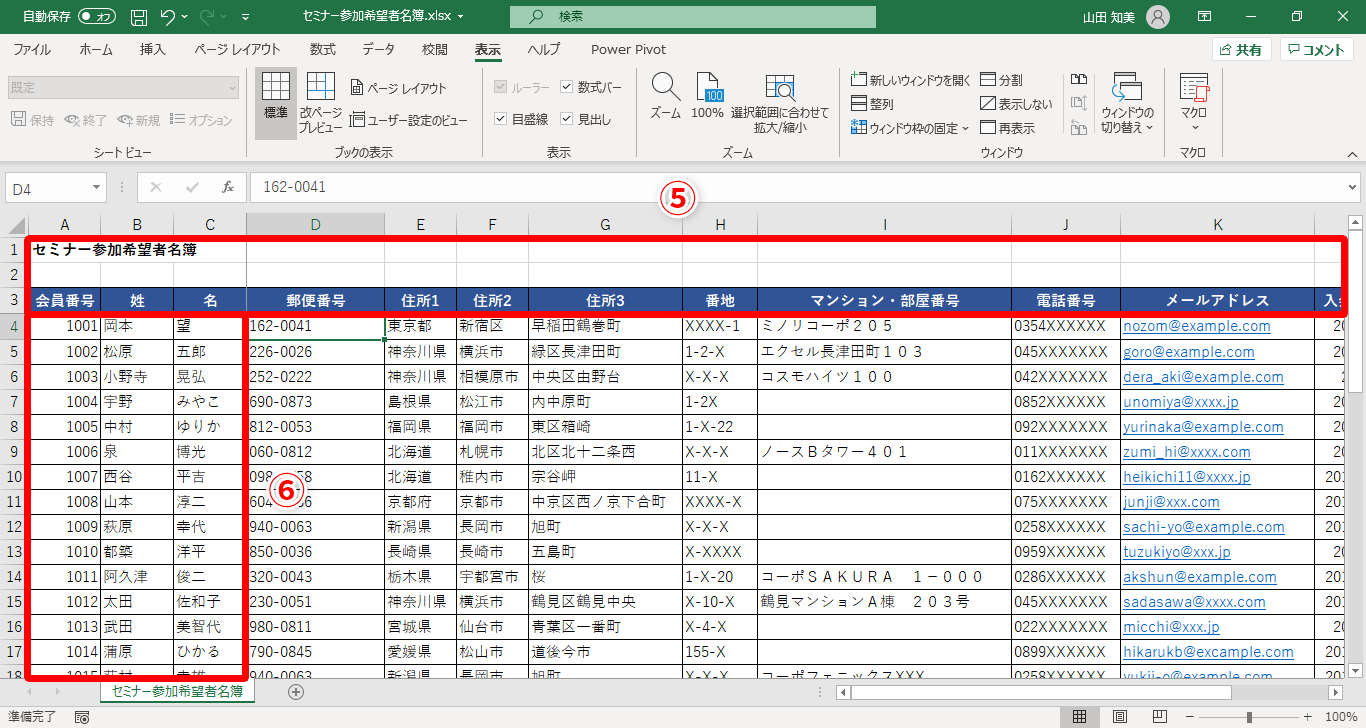Screen dimensions: 1366x728
Task: Click the macro record icon in status bar
Action: 82,717
